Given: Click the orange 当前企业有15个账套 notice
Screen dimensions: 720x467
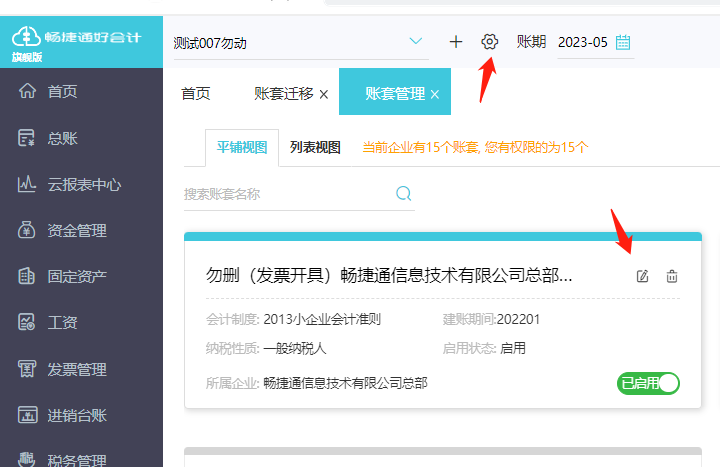Looking at the screenshot, I should tap(475, 147).
